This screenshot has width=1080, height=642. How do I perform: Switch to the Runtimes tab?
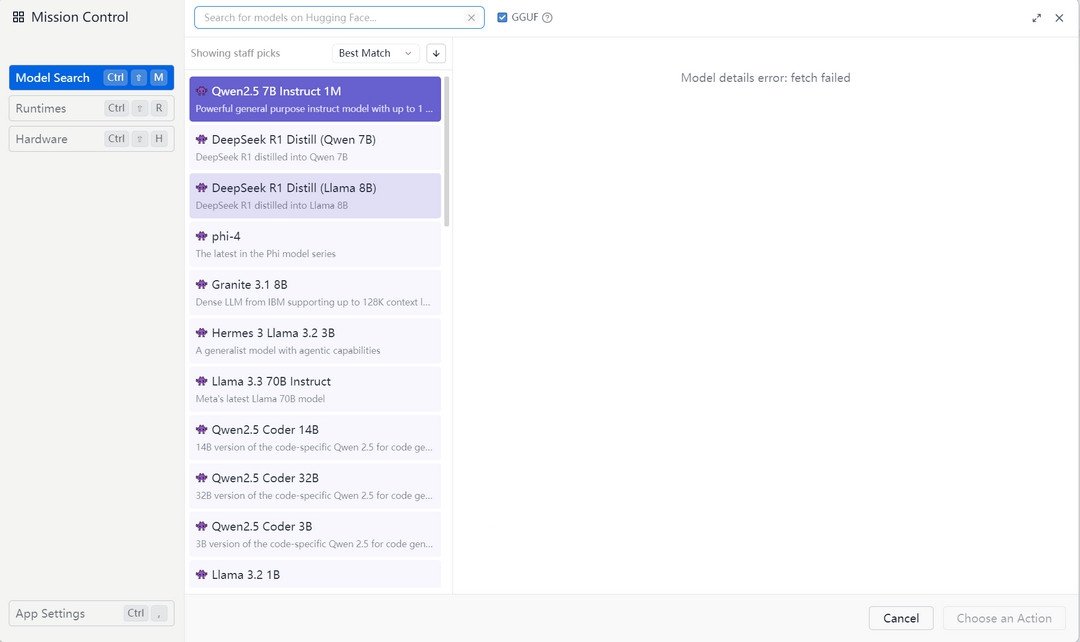91,108
